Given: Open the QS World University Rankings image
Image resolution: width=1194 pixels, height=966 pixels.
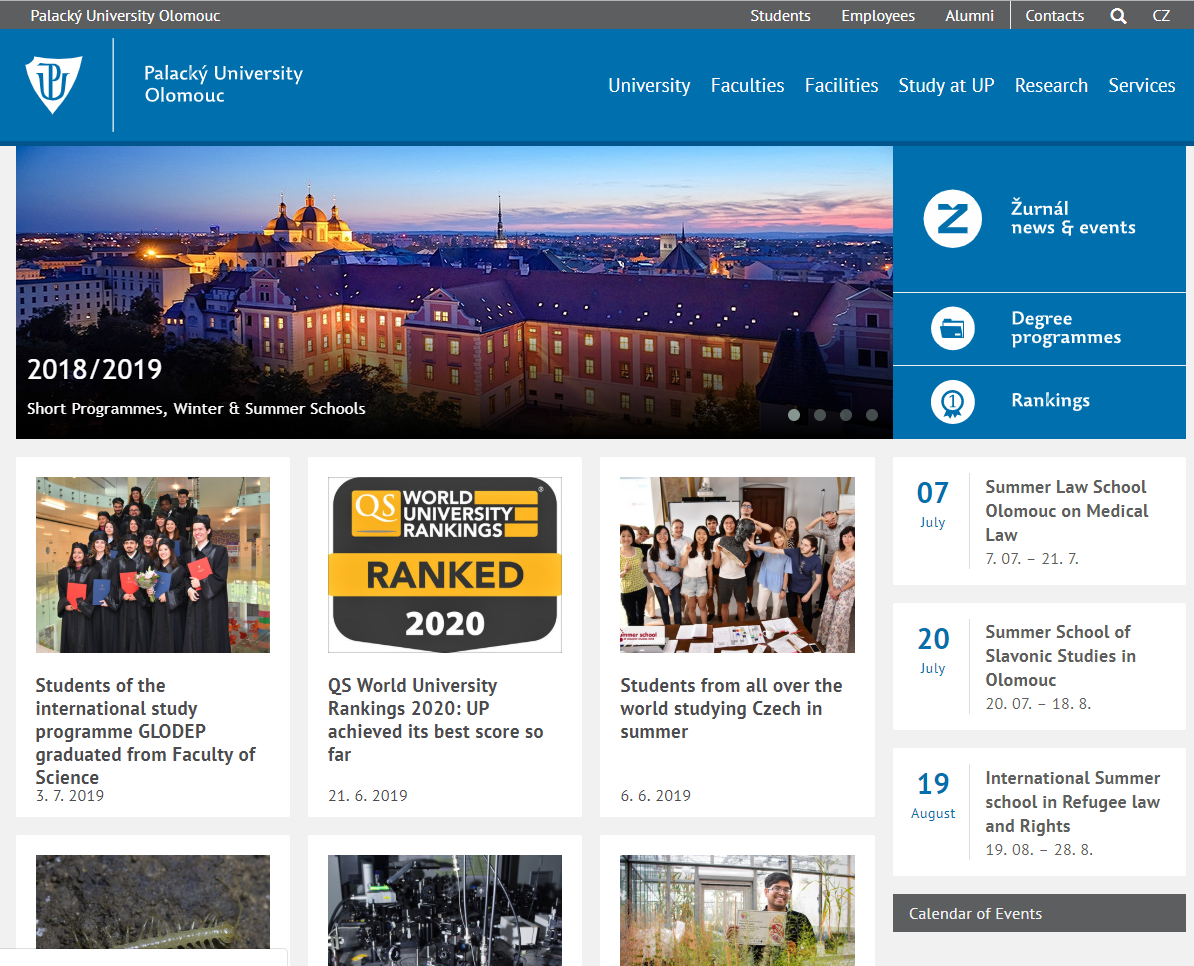Looking at the screenshot, I should tap(445, 565).
